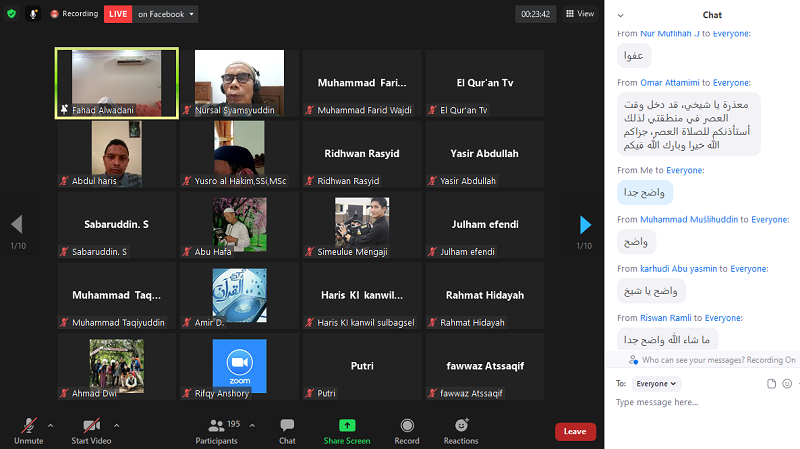The image size is (800, 449).
Task: Click the Chat panel title
Action: tap(712, 15)
